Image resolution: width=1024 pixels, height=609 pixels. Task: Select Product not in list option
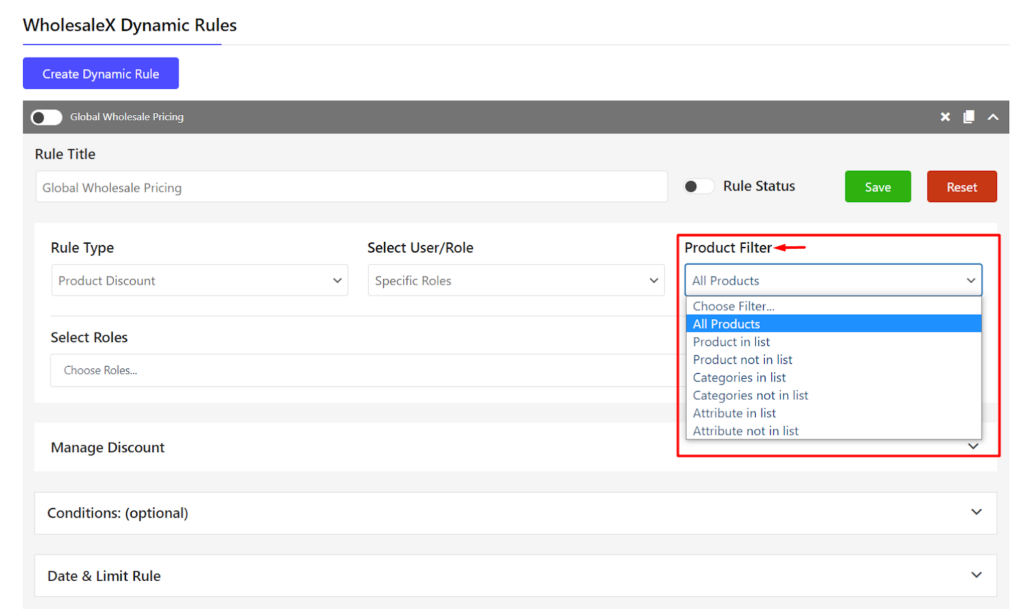click(x=833, y=360)
